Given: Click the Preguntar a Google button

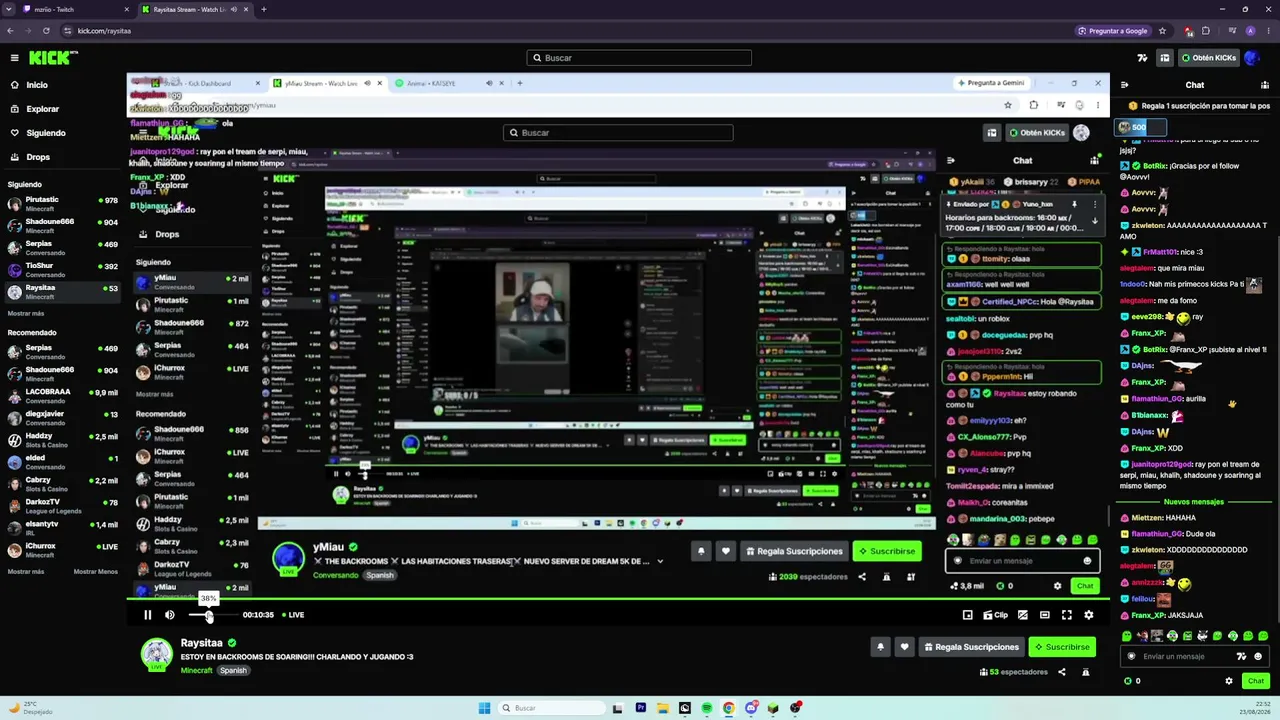Looking at the screenshot, I should coord(1114,31).
